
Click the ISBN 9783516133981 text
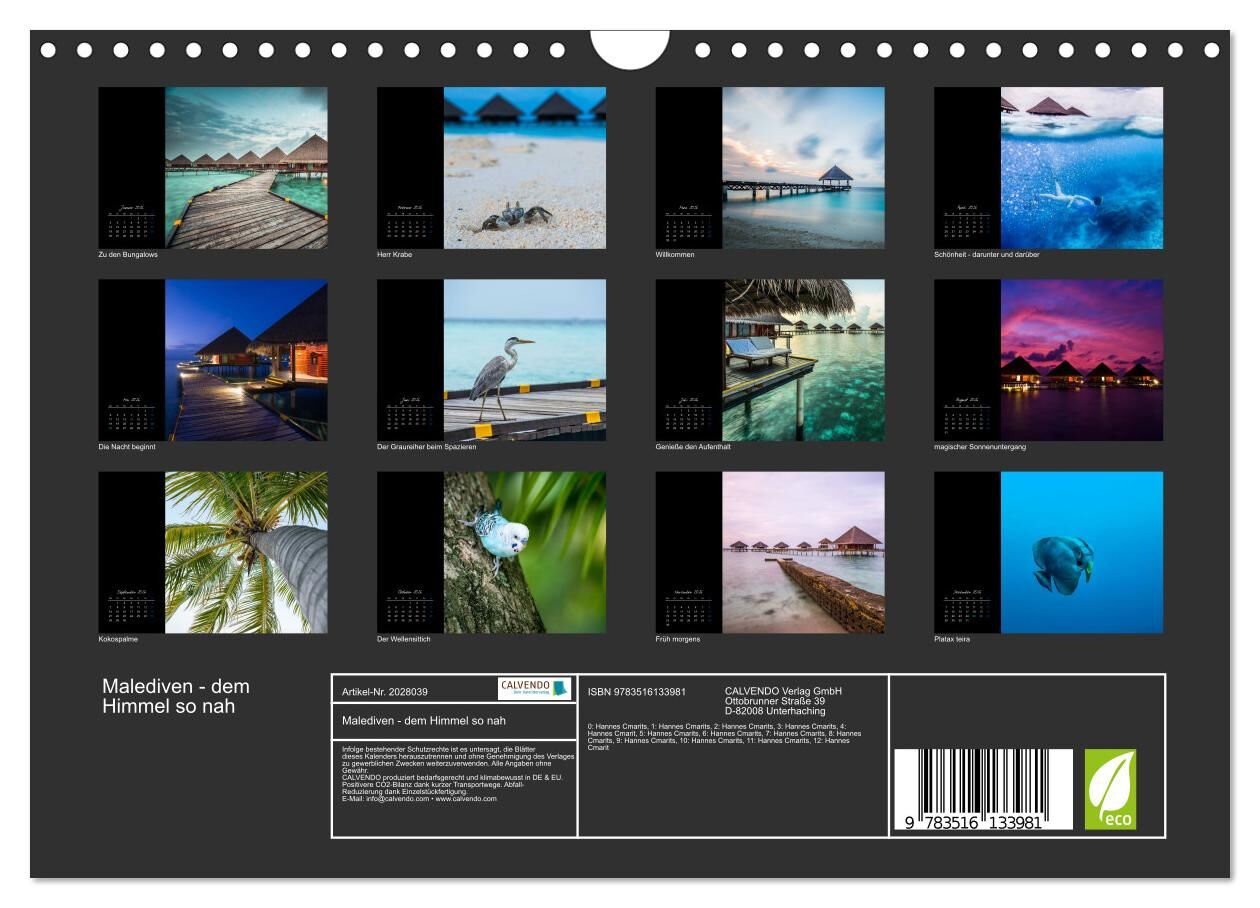(x=637, y=691)
